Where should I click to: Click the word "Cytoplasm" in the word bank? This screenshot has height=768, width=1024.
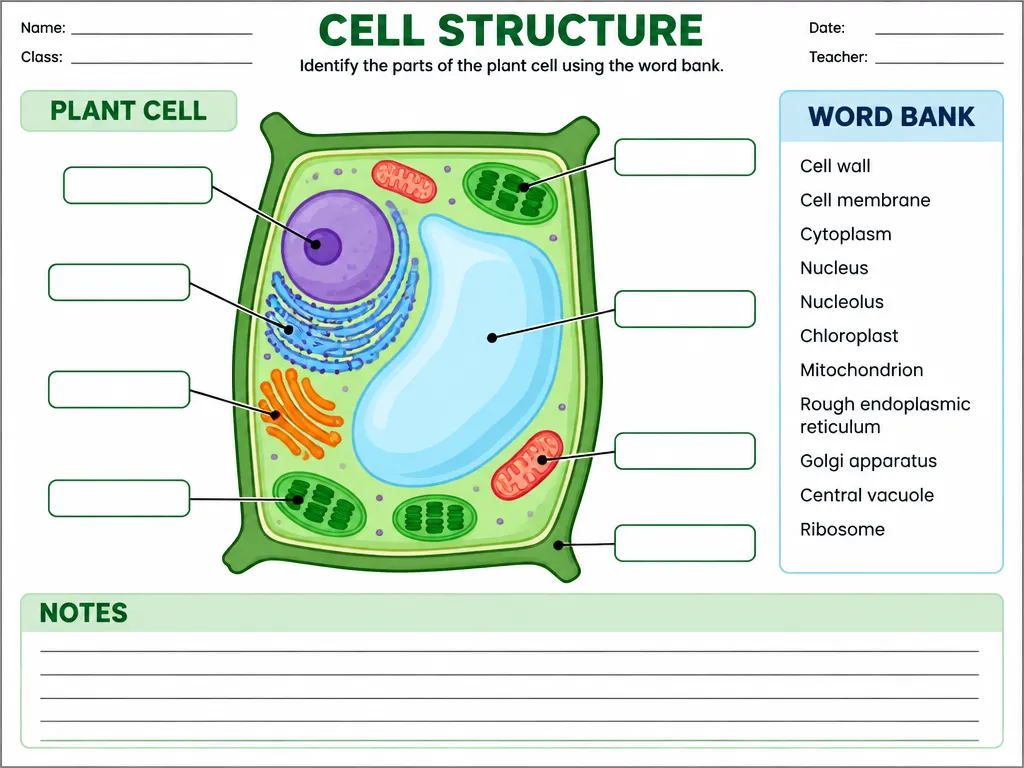point(846,234)
